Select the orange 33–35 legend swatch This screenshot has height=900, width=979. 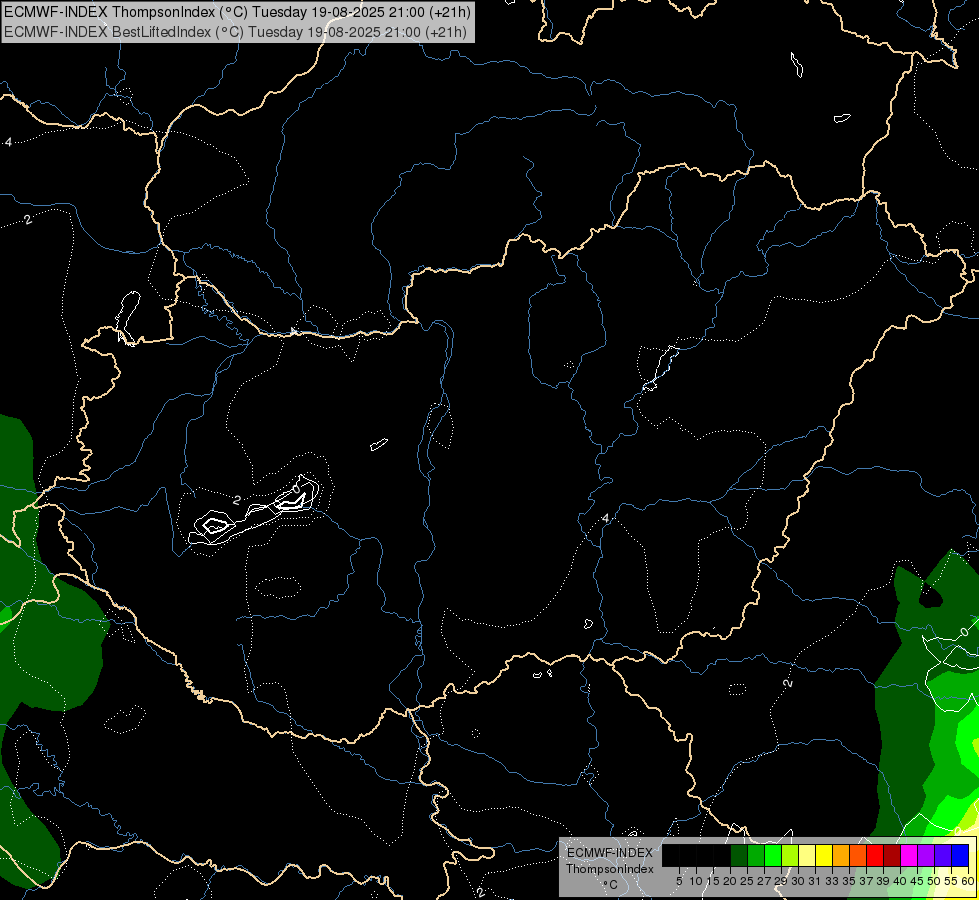(x=841, y=855)
